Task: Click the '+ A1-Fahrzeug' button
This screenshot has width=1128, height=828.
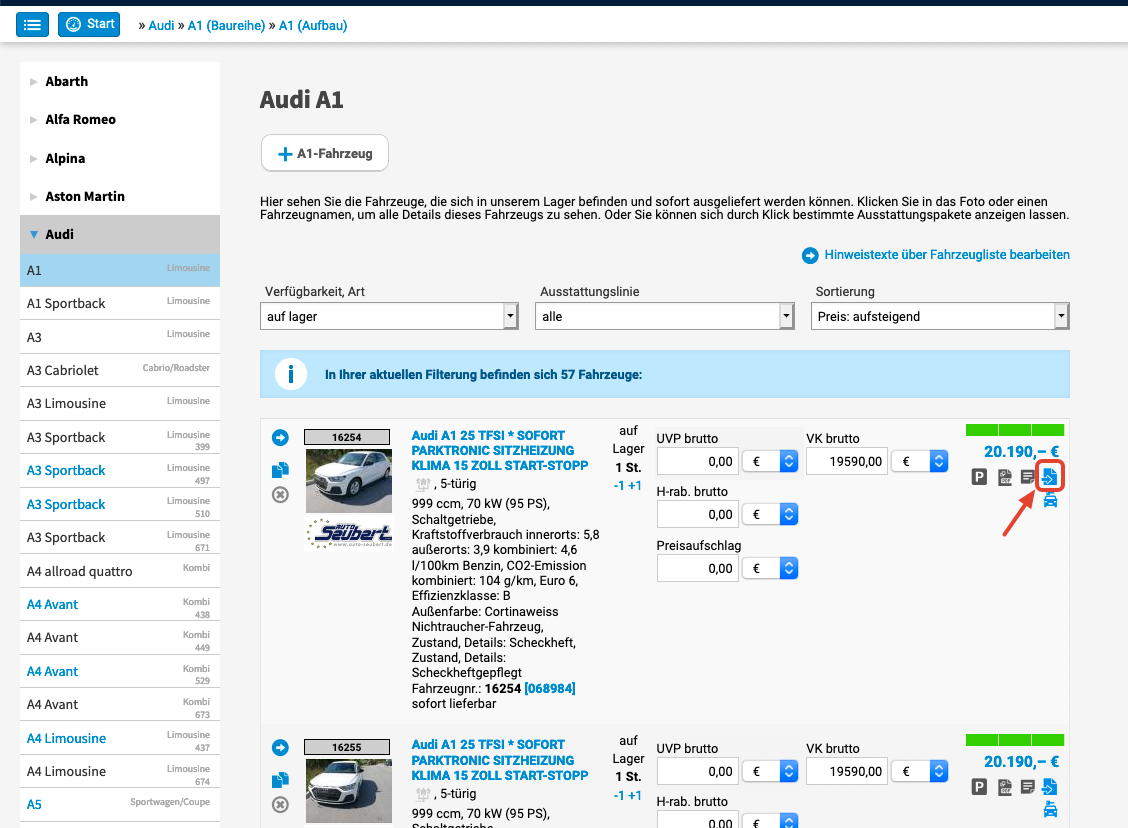Action: 325,154
